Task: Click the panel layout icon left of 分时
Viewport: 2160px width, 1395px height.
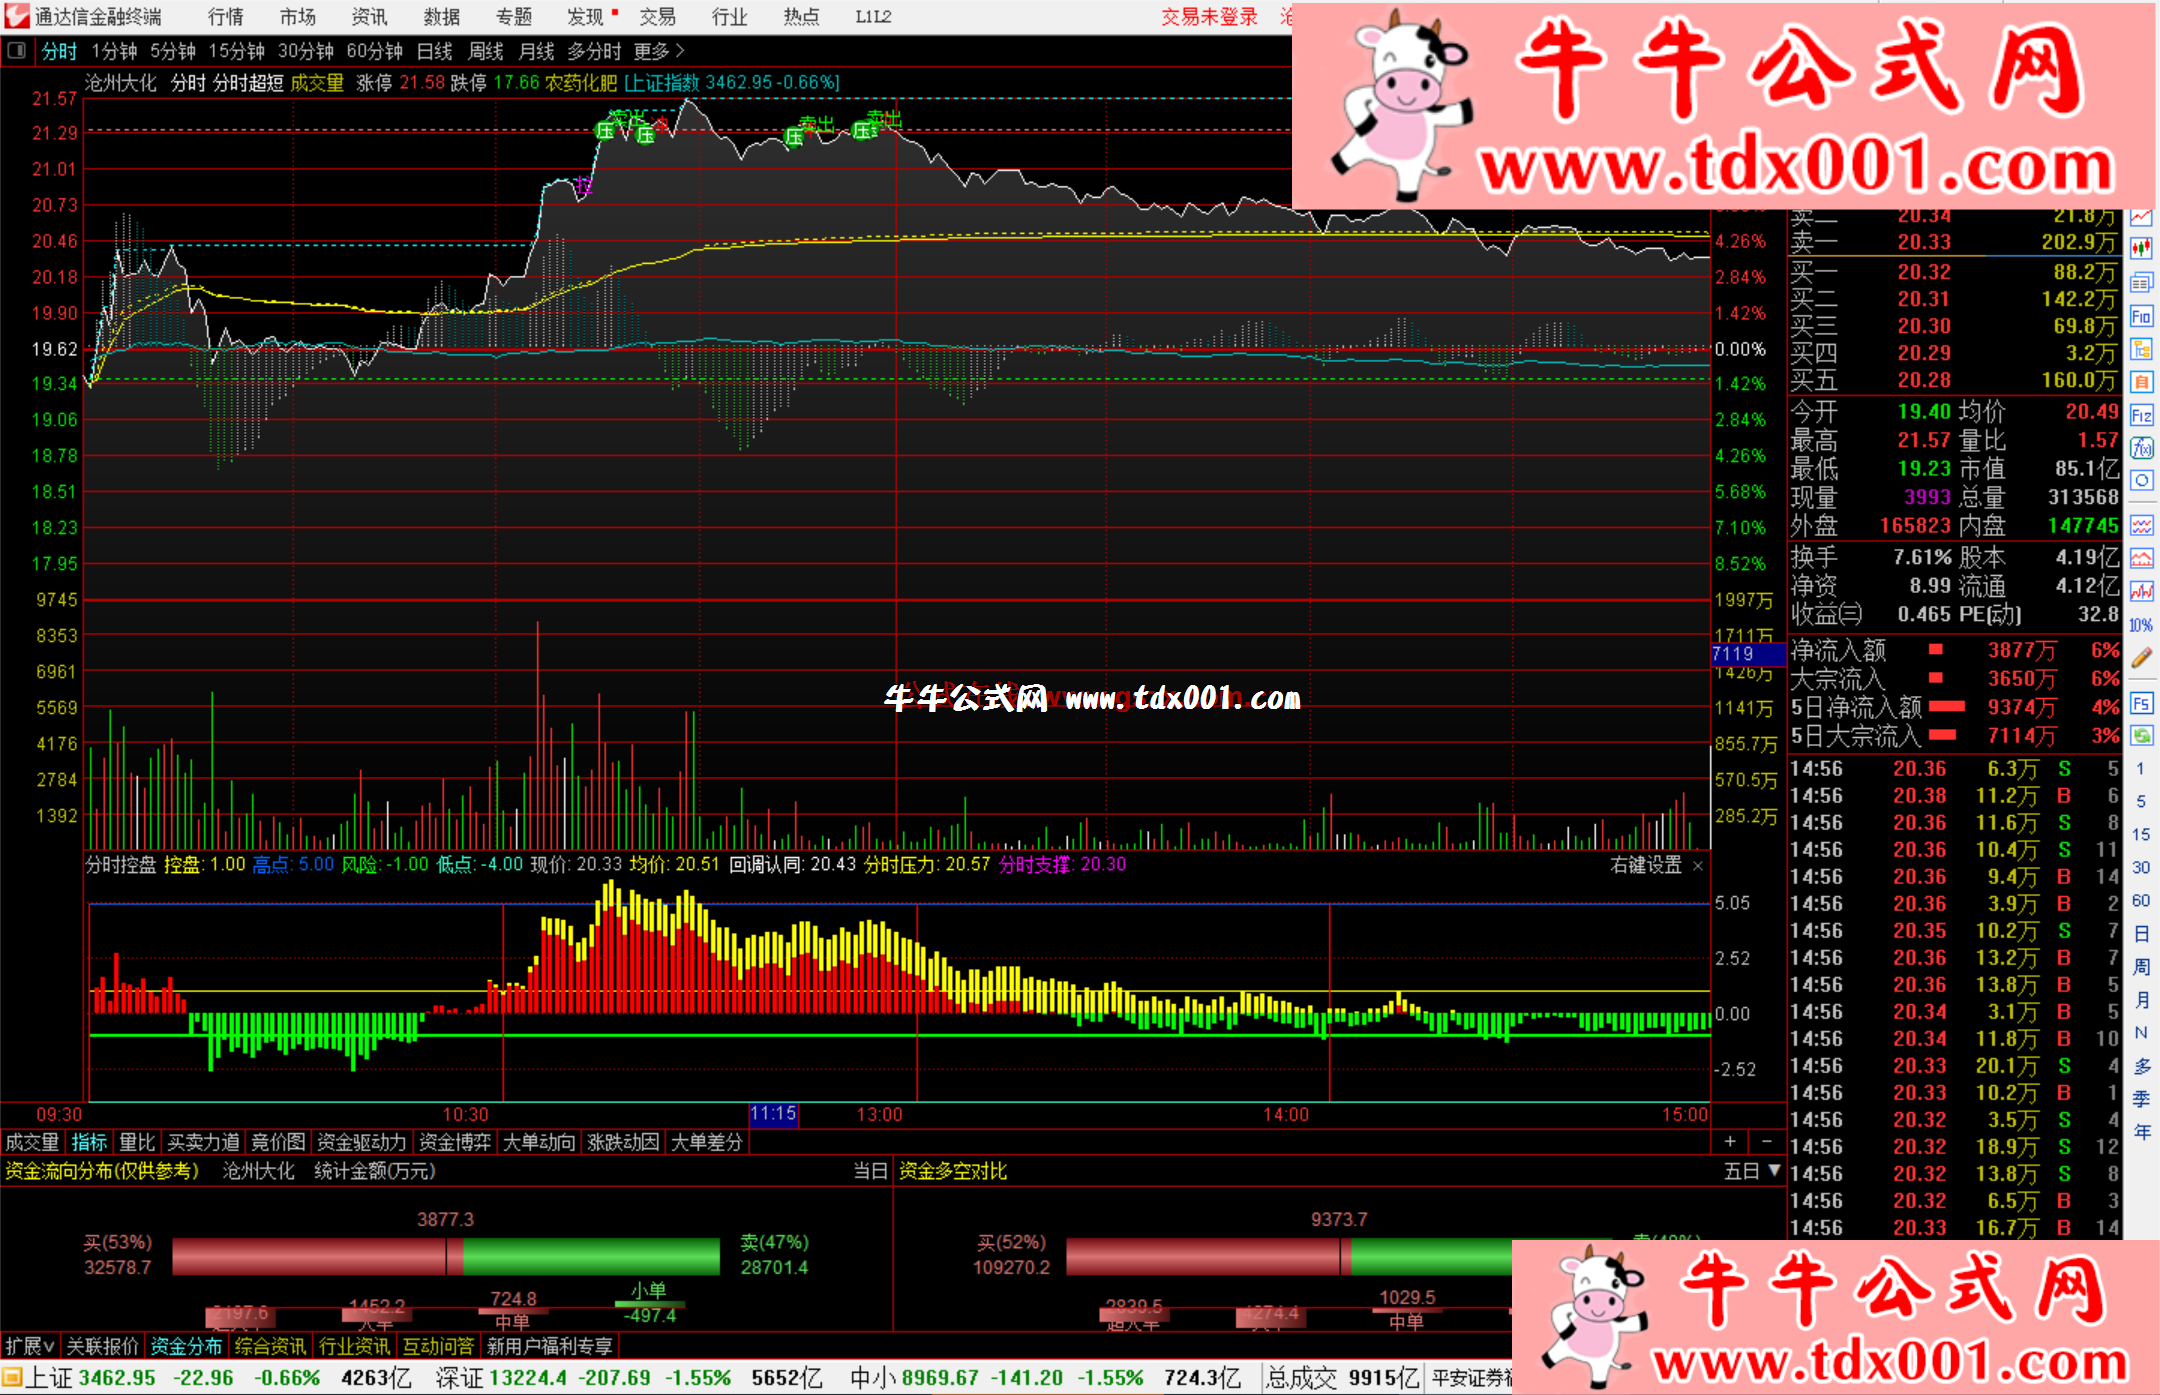Action: coord(16,50)
